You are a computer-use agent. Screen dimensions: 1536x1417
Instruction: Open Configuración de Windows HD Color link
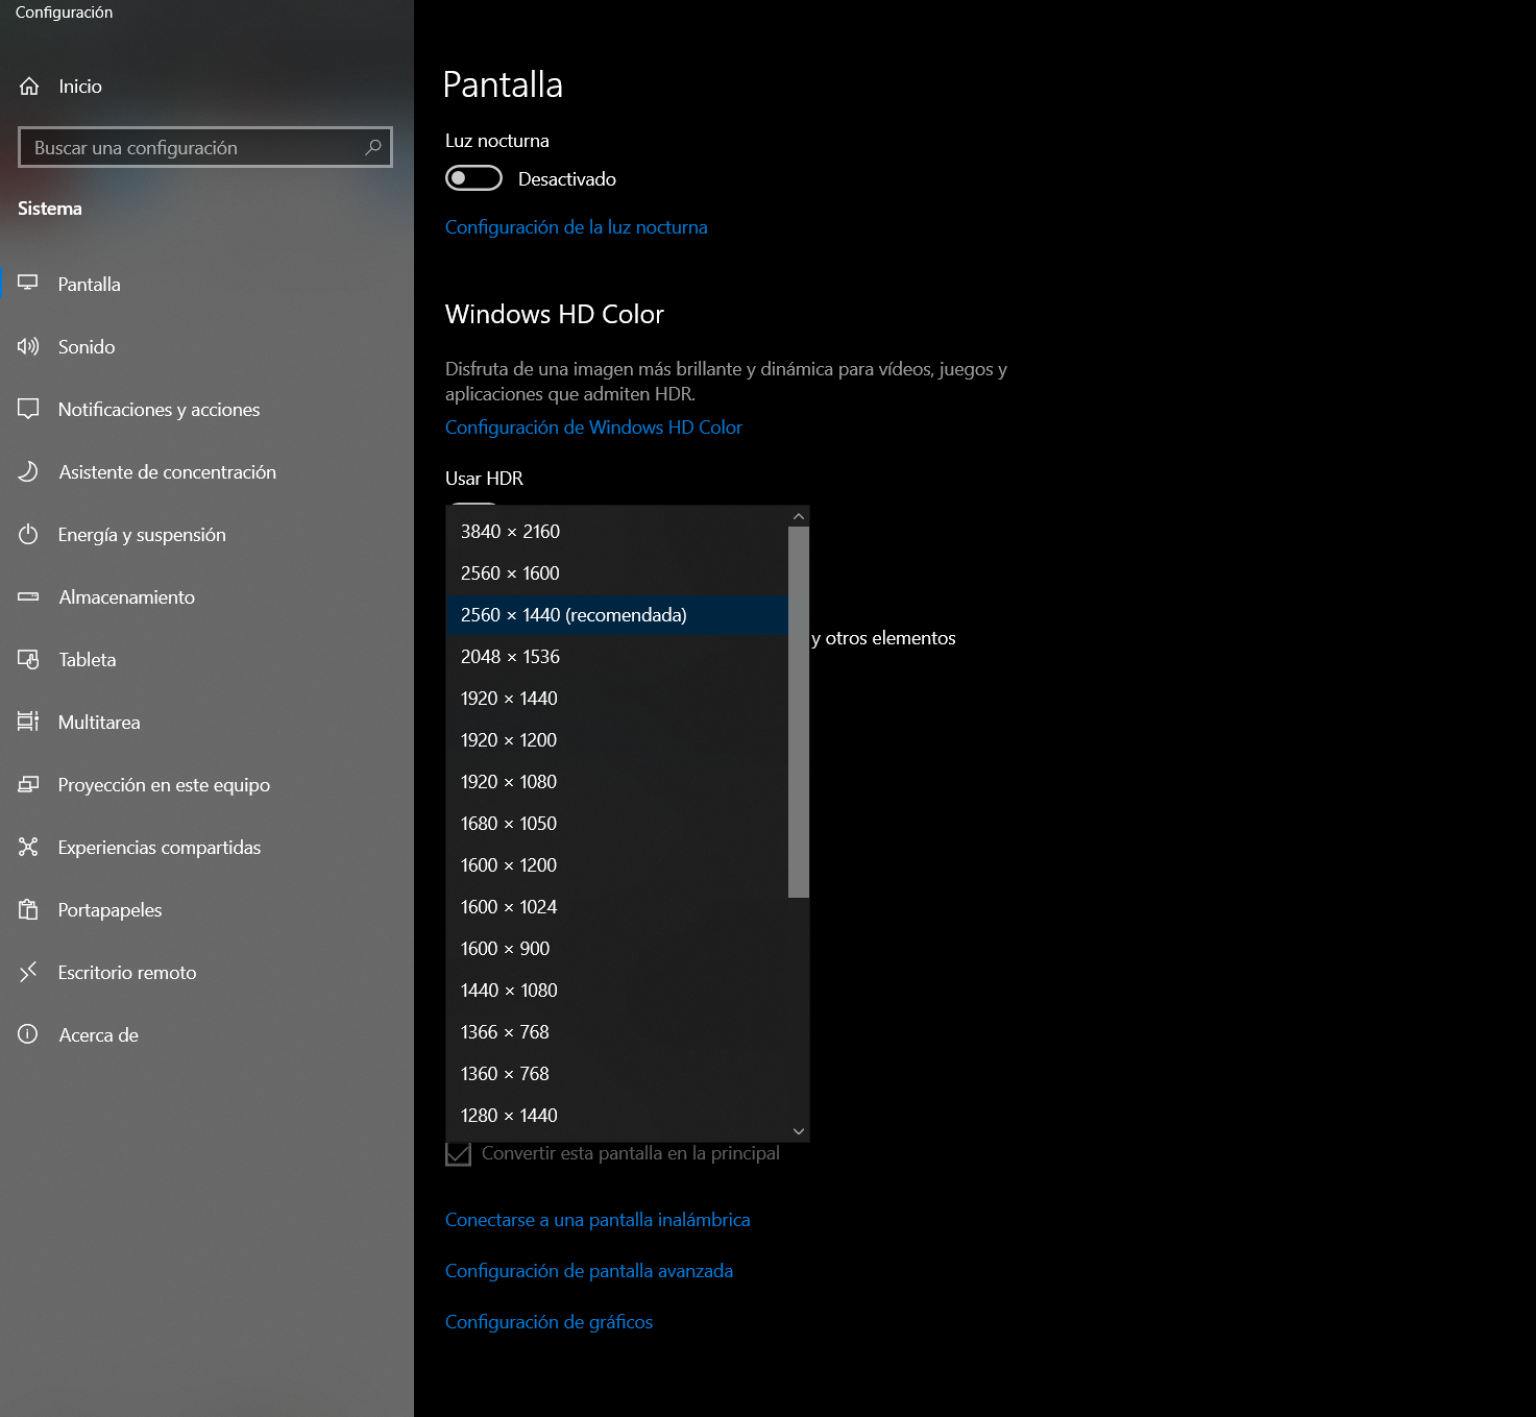593,427
